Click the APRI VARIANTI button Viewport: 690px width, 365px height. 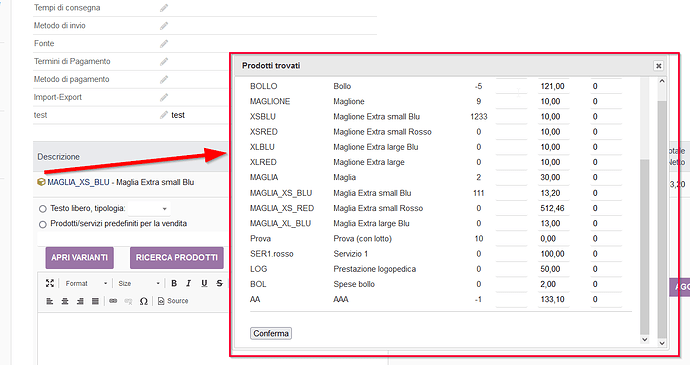(79, 258)
